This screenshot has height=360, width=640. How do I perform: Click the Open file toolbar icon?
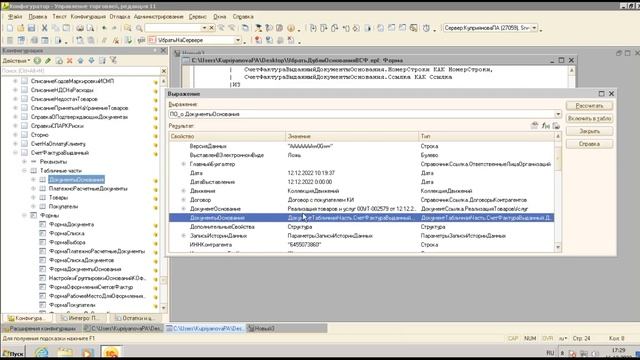tap(20, 28)
